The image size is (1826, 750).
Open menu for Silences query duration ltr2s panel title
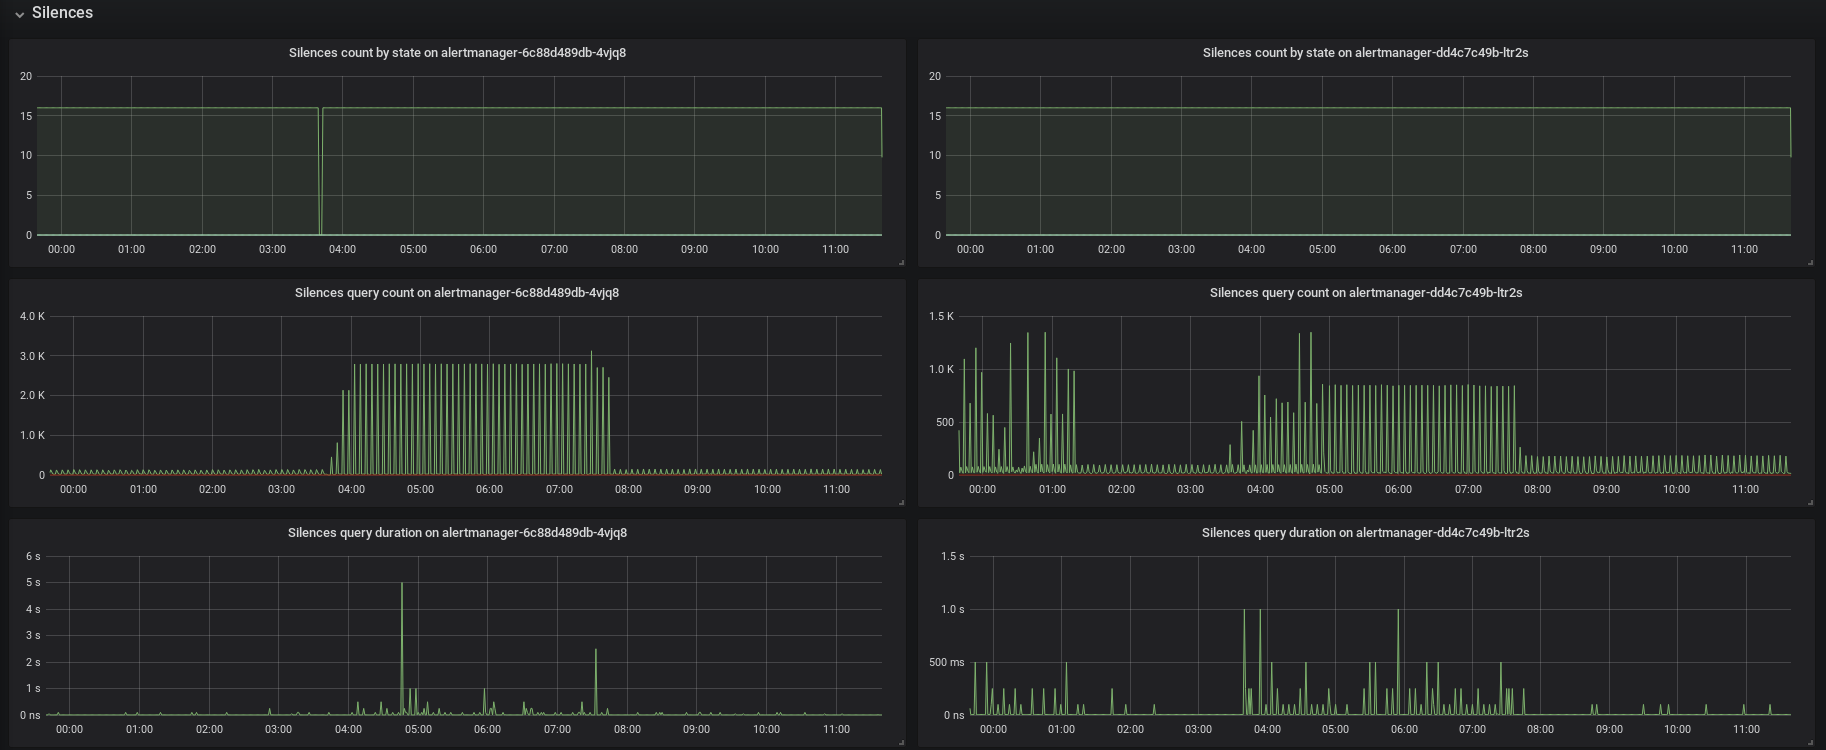click(1365, 533)
